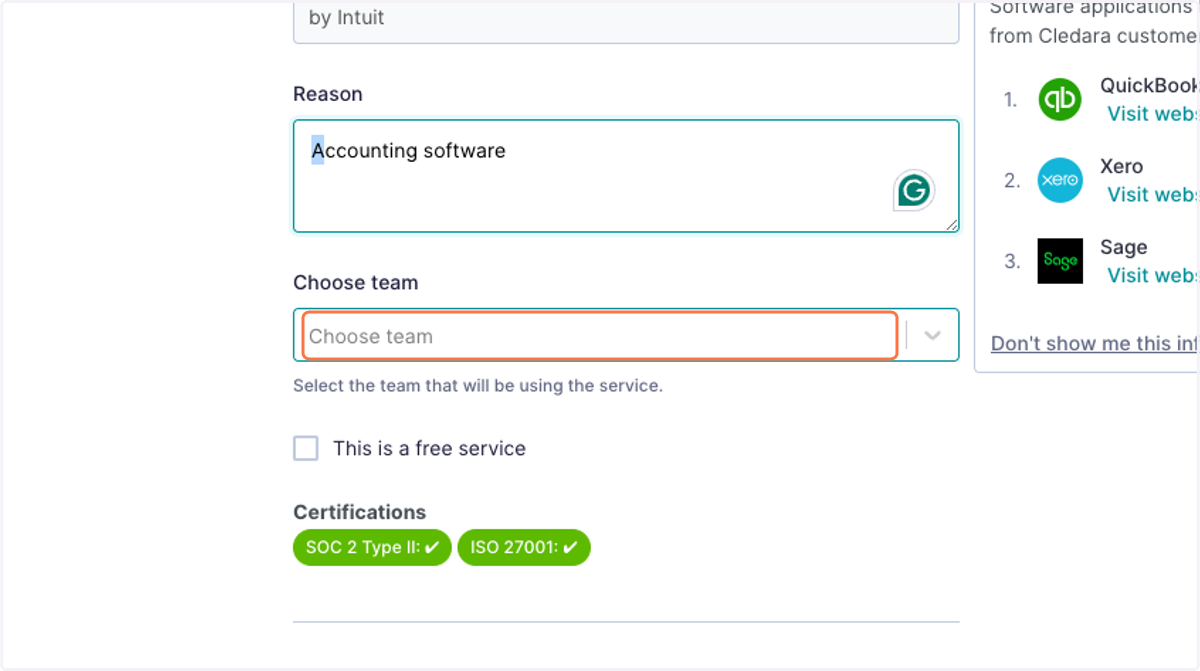Open Sage Visit website link

[x=1152, y=276]
